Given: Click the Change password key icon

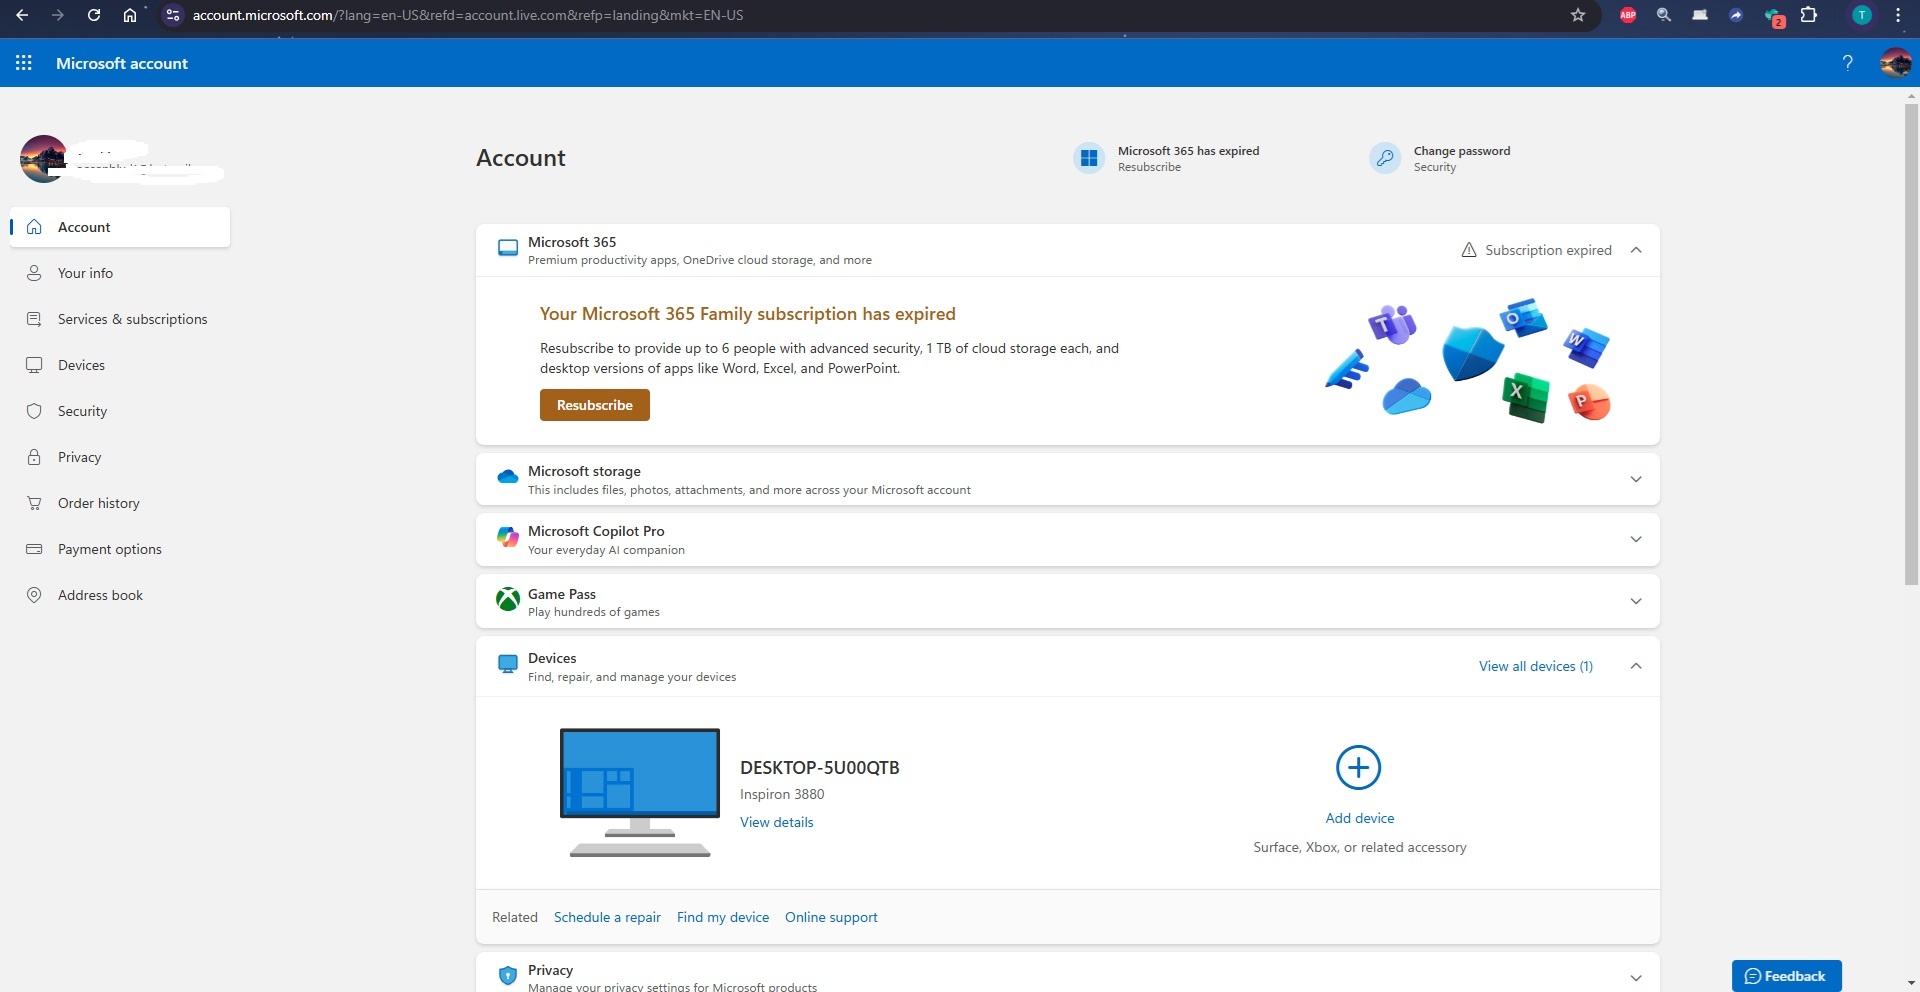Looking at the screenshot, I should [1385, 158].
